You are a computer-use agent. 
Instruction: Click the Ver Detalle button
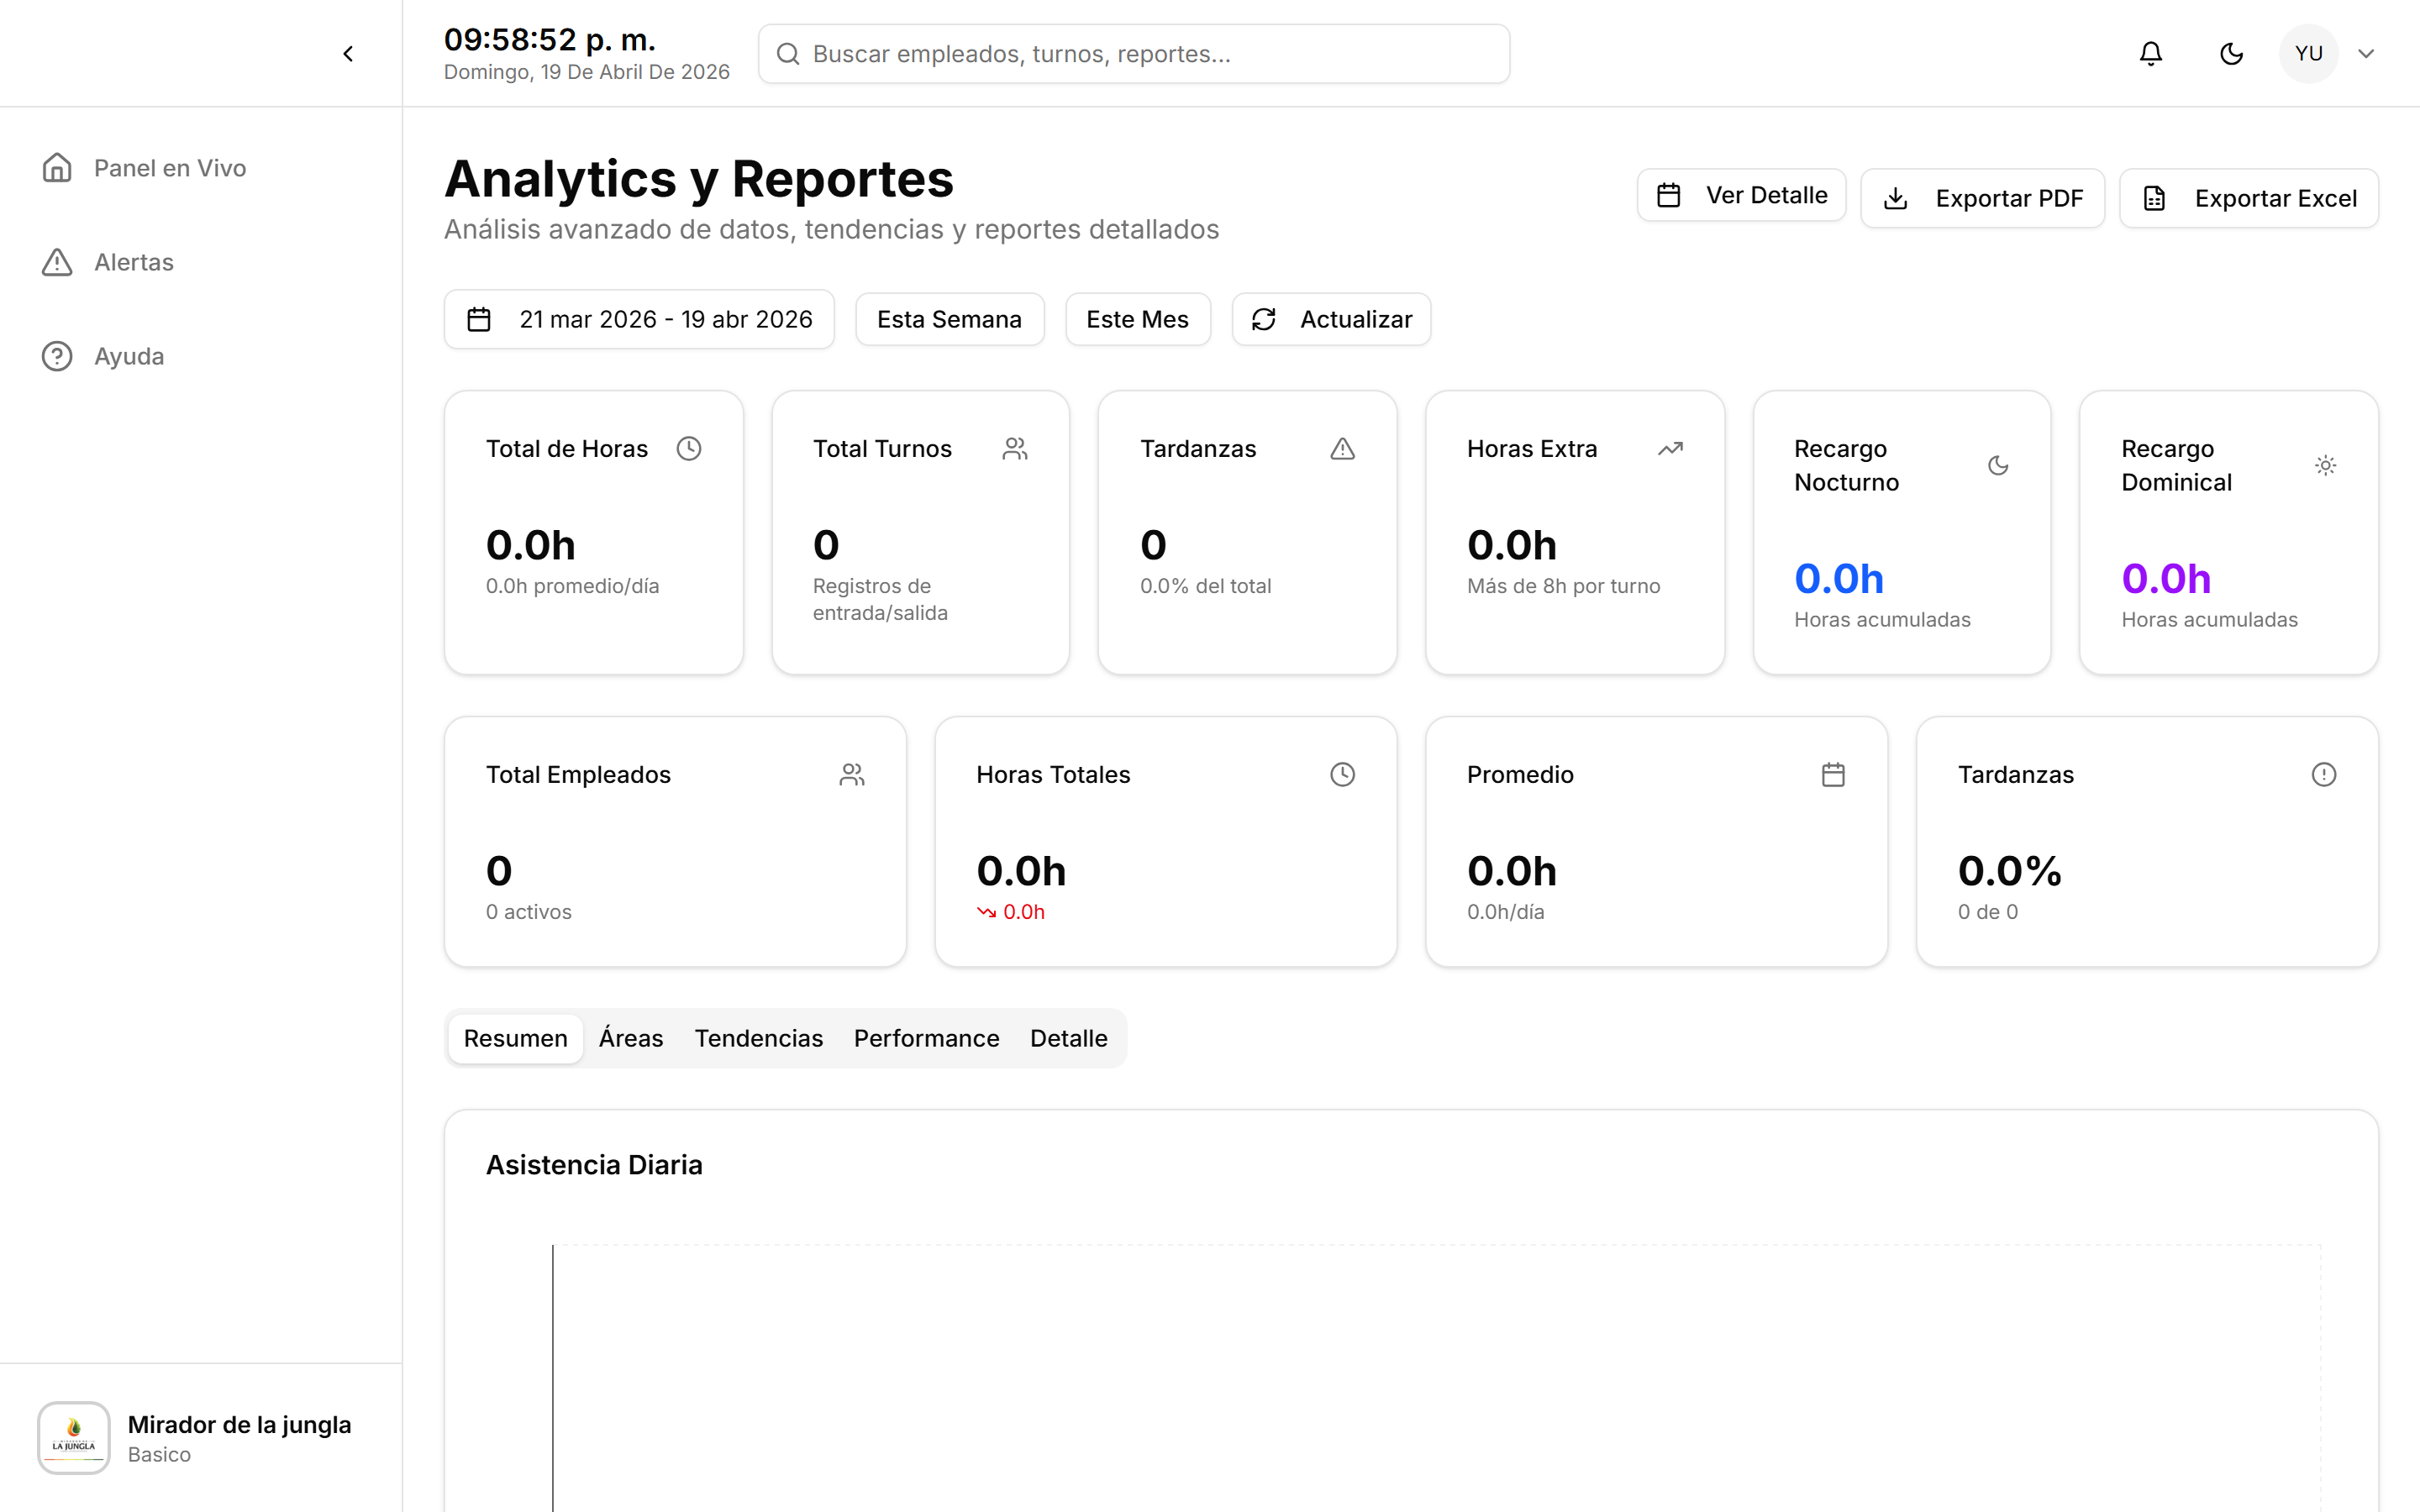(1741, 195)
